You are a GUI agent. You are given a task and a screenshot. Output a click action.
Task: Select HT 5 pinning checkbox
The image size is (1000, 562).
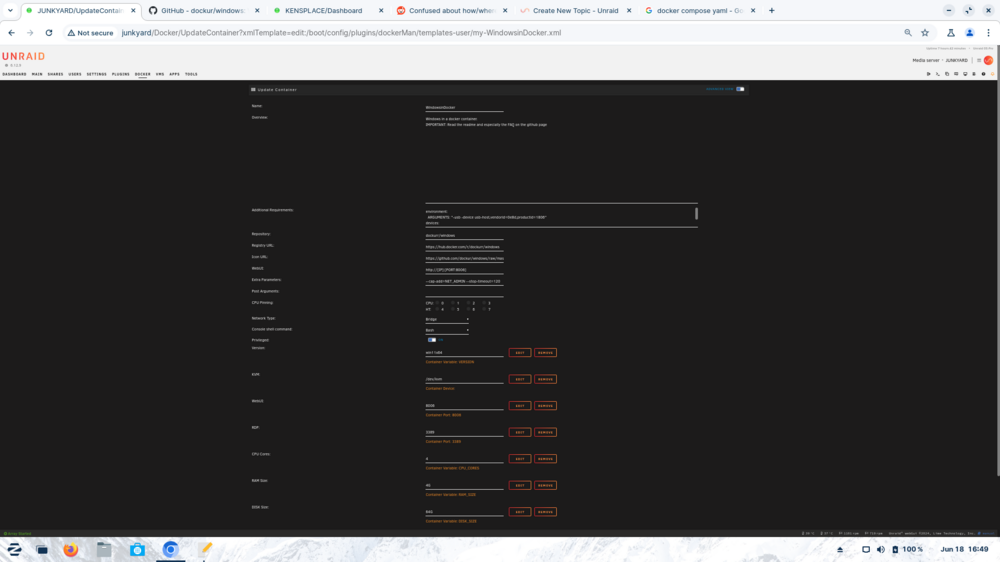pos(453,309)
